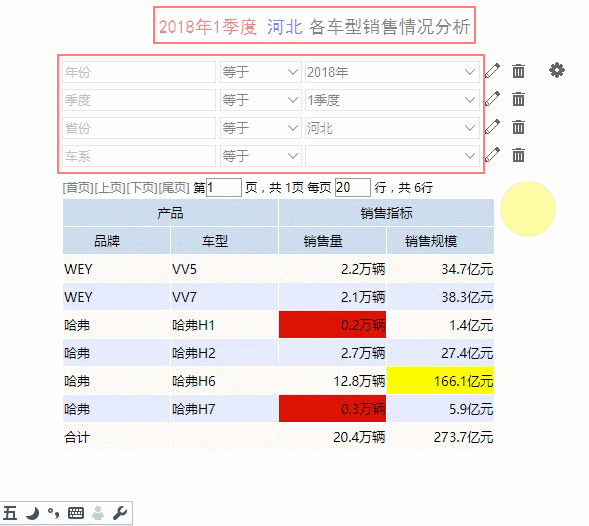The height and width of the screenshot is (526, 589).
Task: Toggle the punctuation mode icon in IME bar
Action: [54, 513]
